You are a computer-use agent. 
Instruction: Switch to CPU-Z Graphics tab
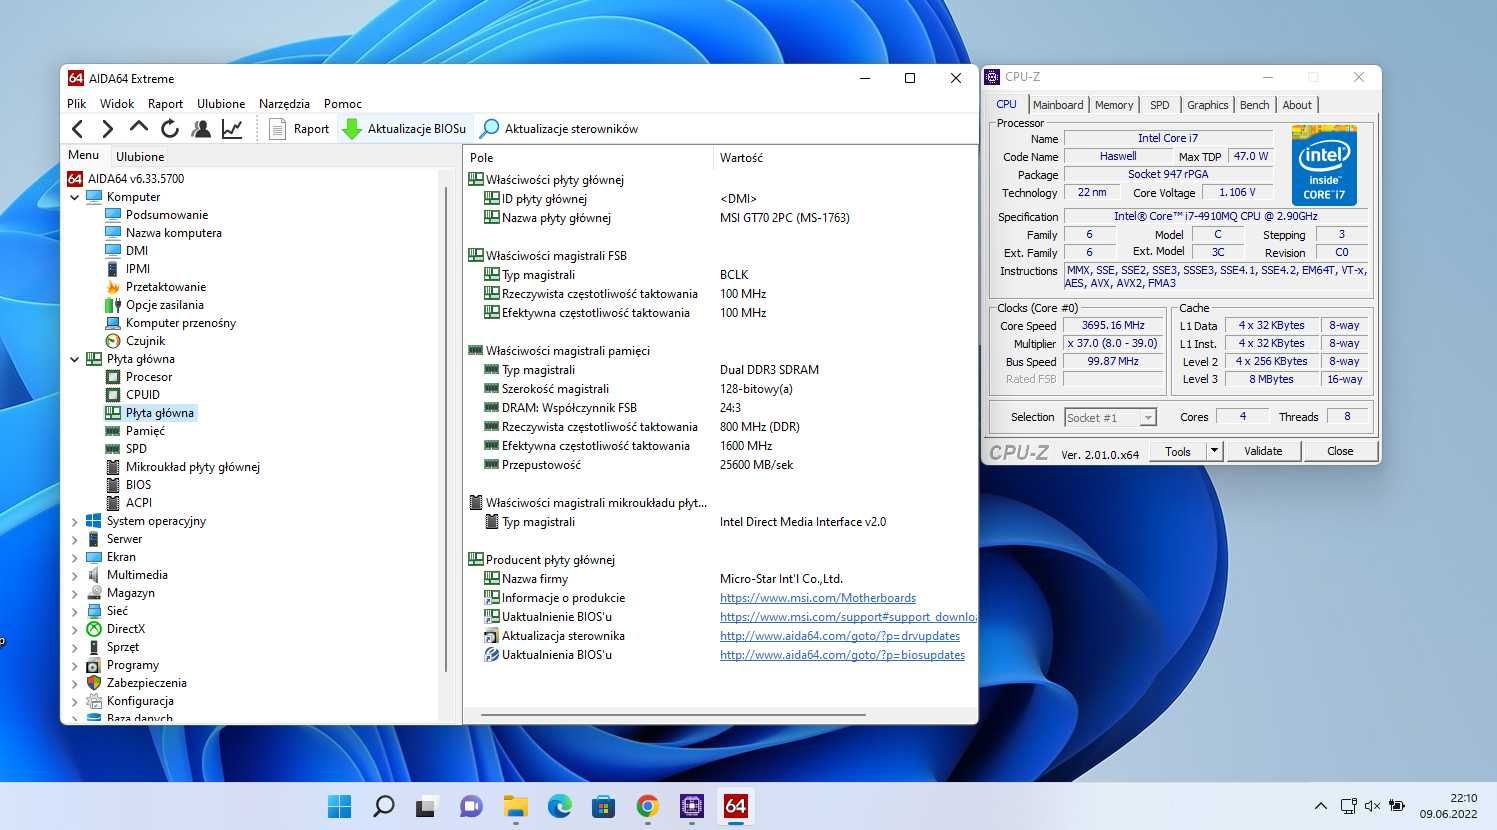[1207, 105]
